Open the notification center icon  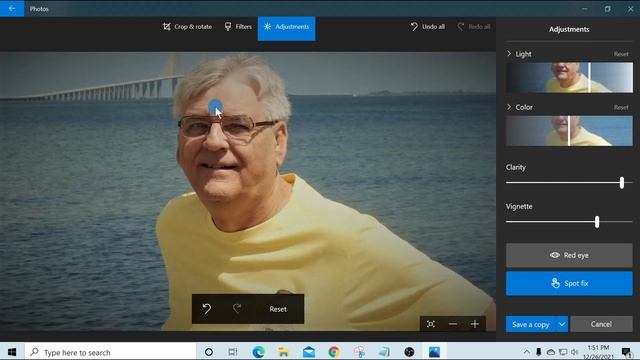(x=627, y=352)
